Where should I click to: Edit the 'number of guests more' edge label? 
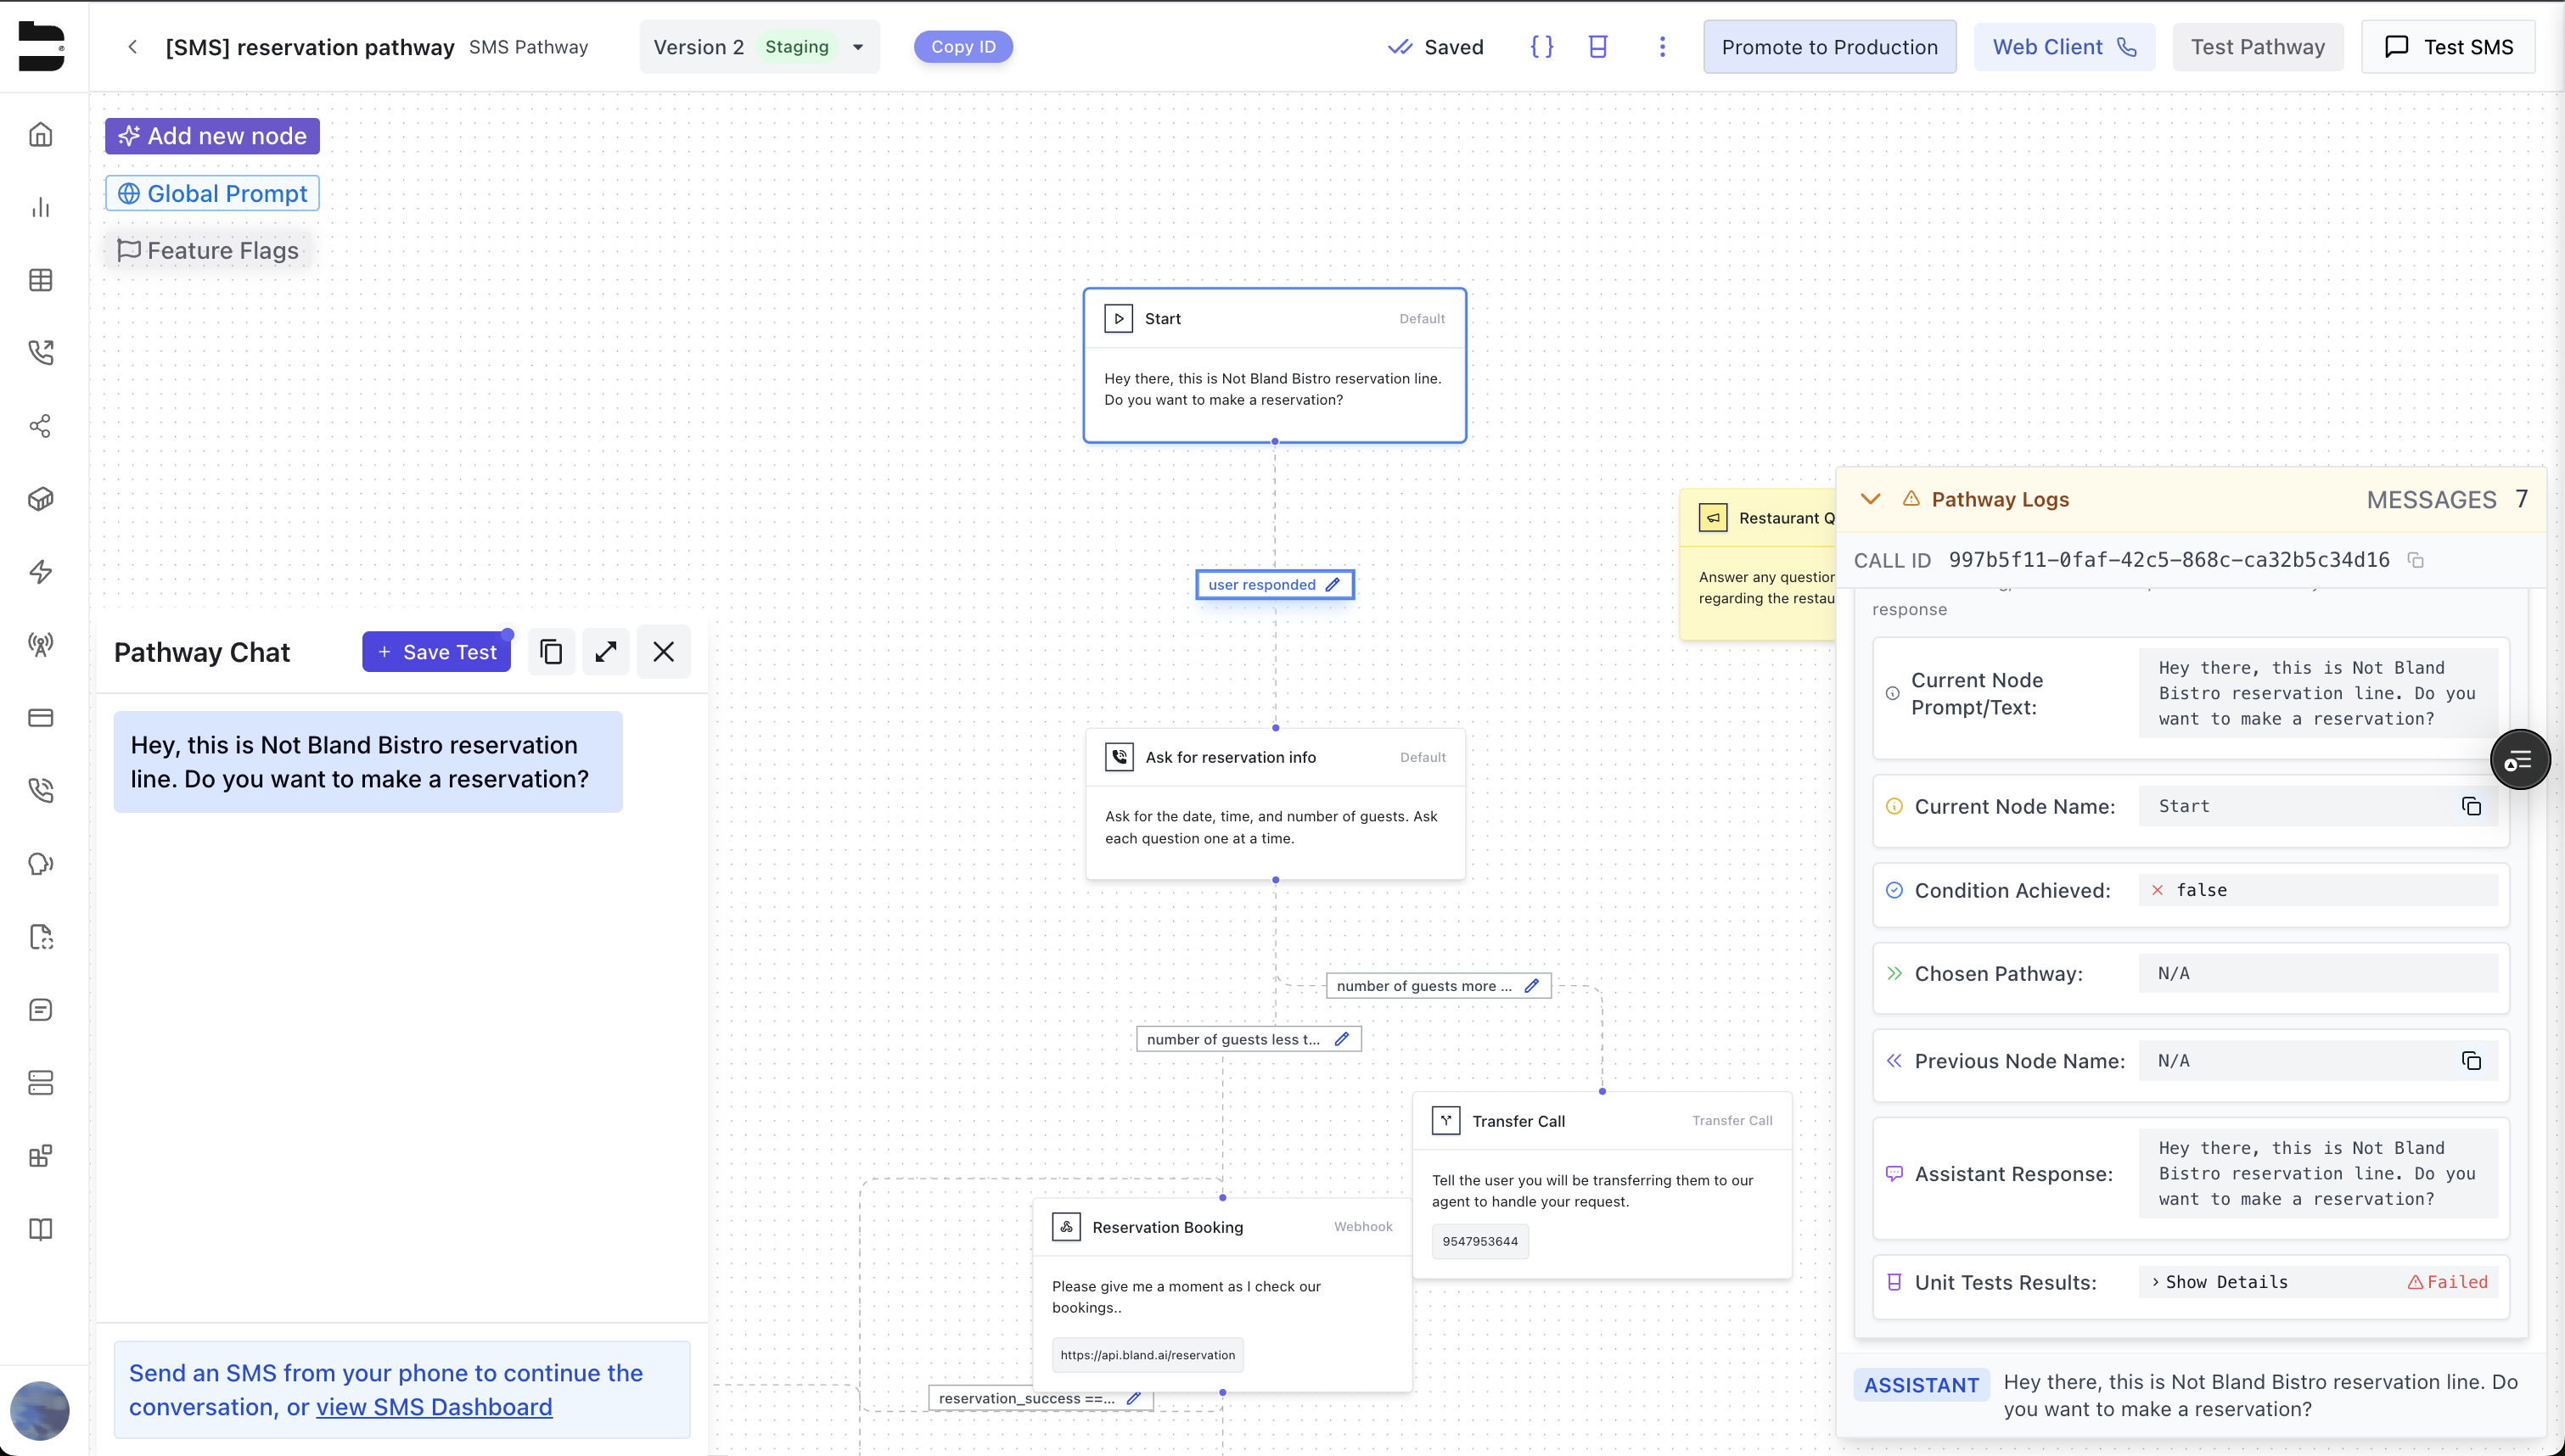coord(1531,986)
